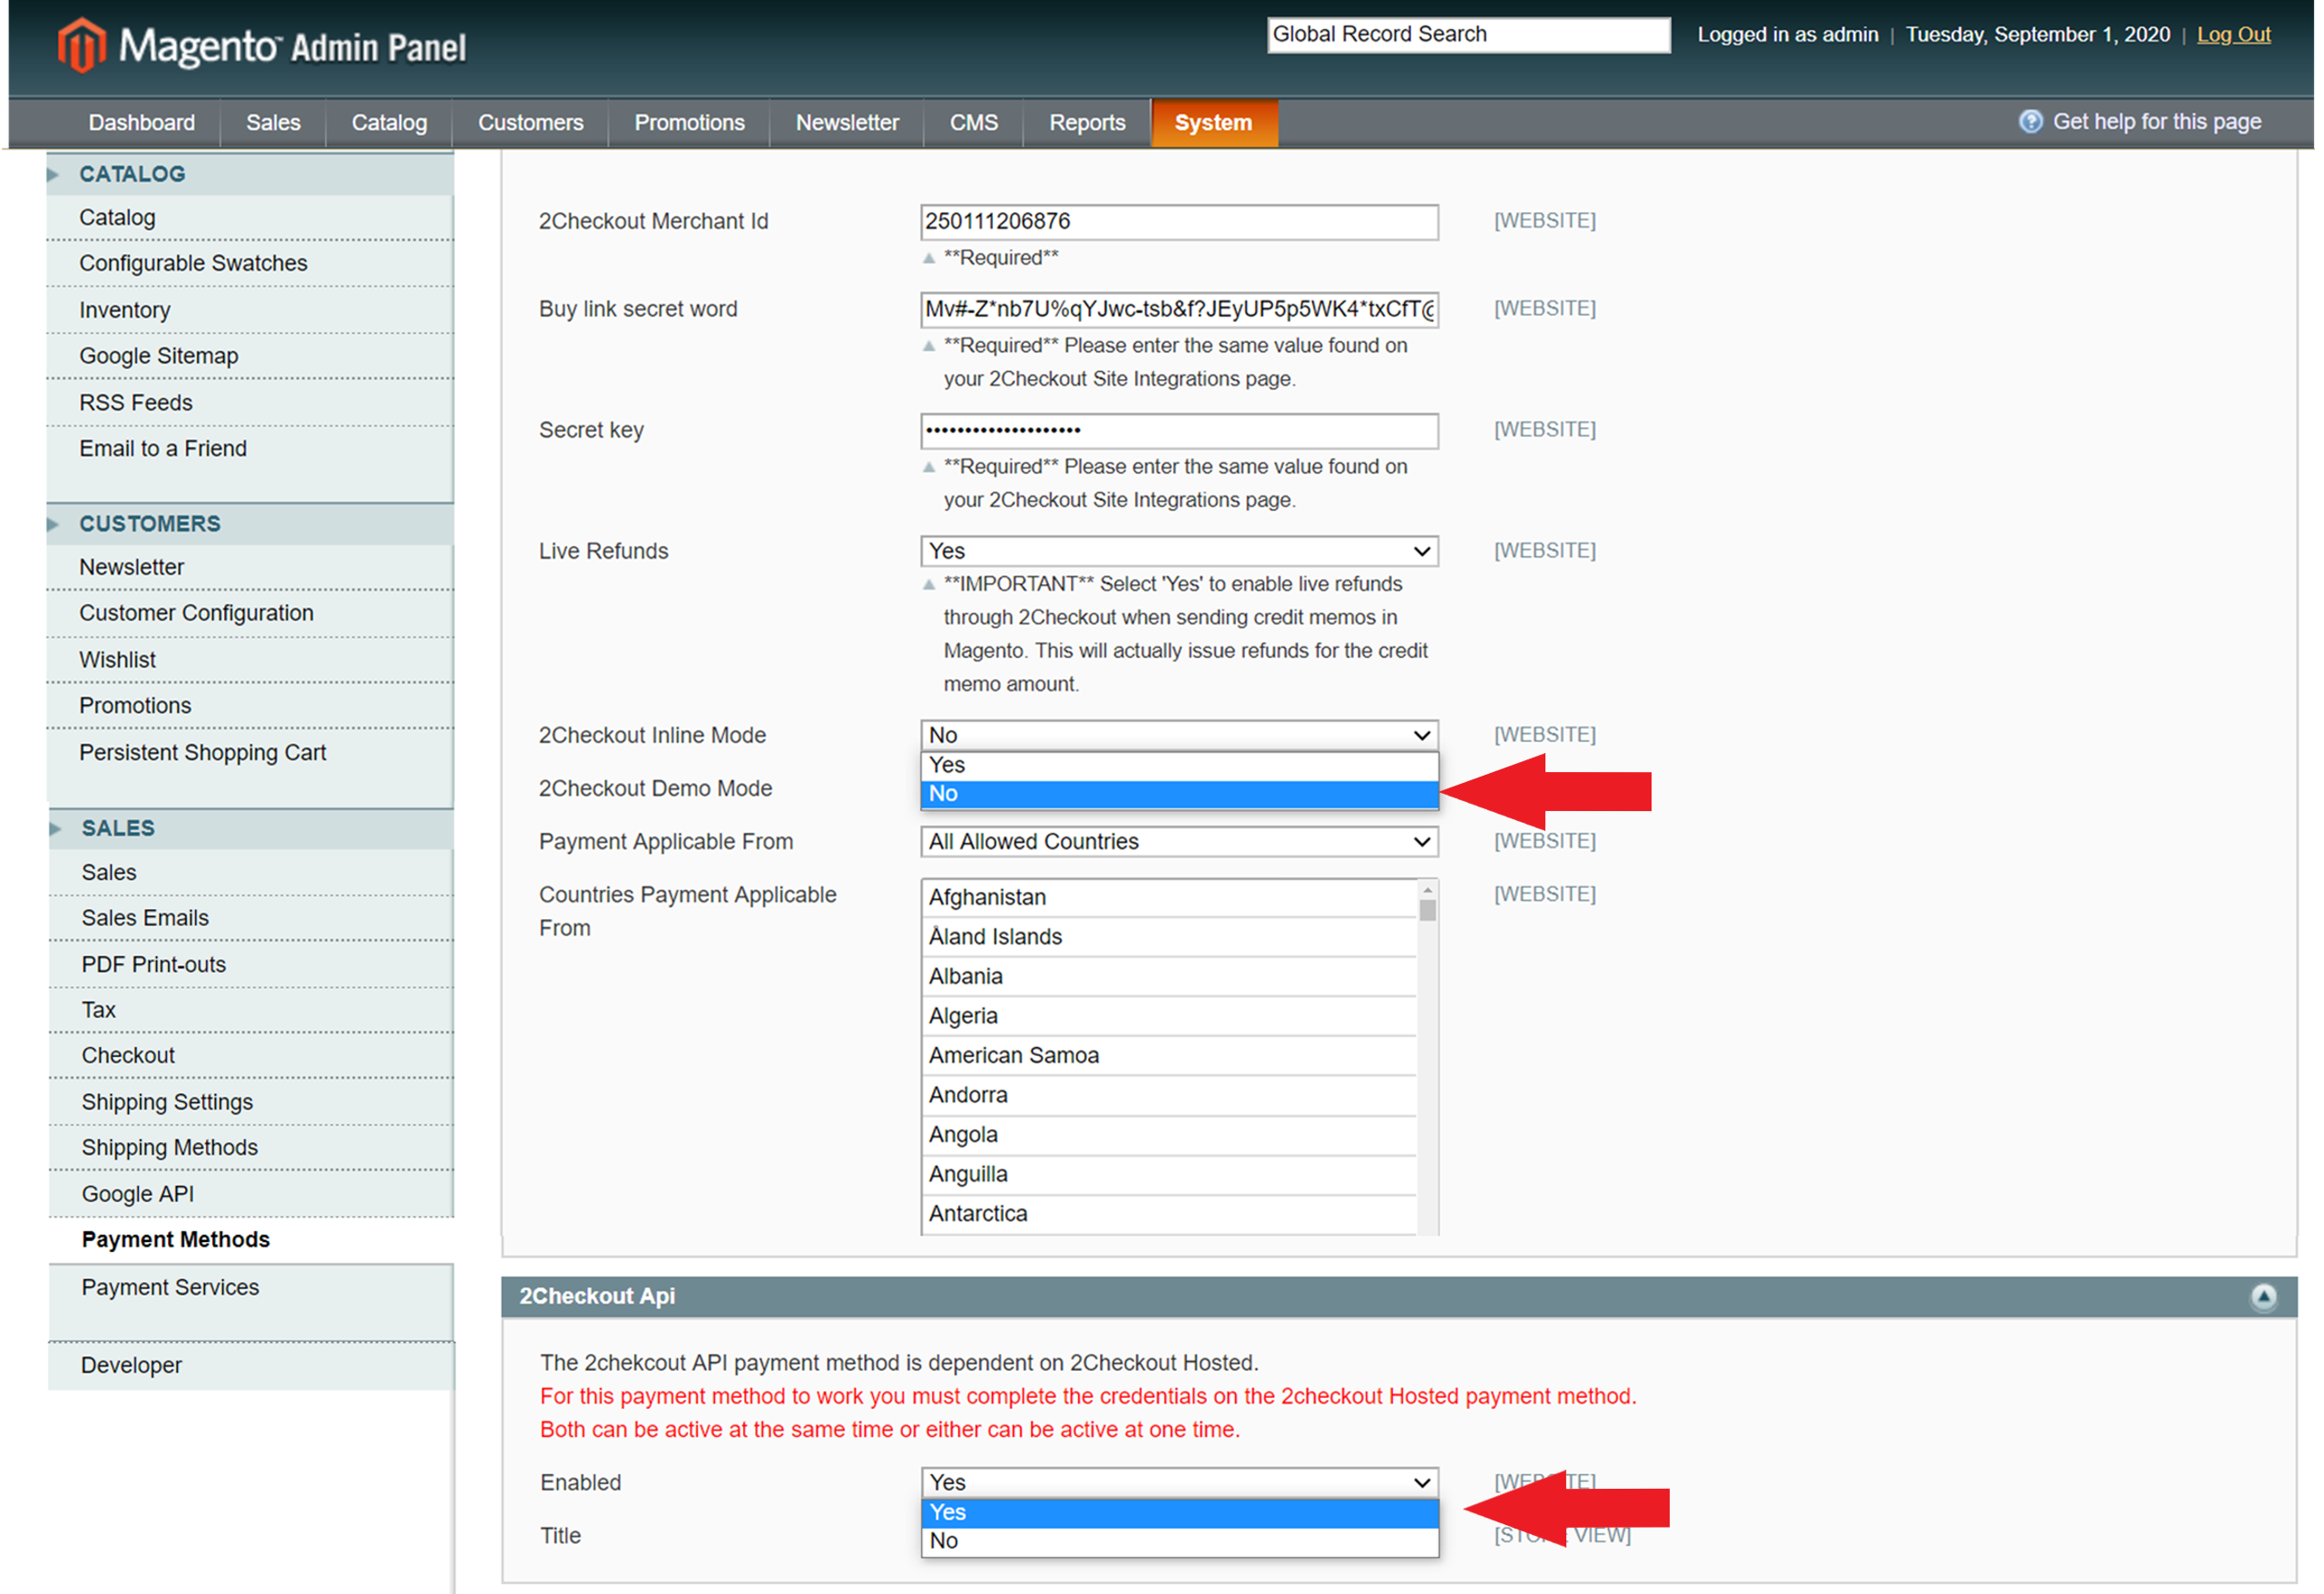Viewport: 2324px width, 1594px height.
Task: Open PDF Print-outs in the sidebar
Action: pyautogui.click(x=251, y=965)
